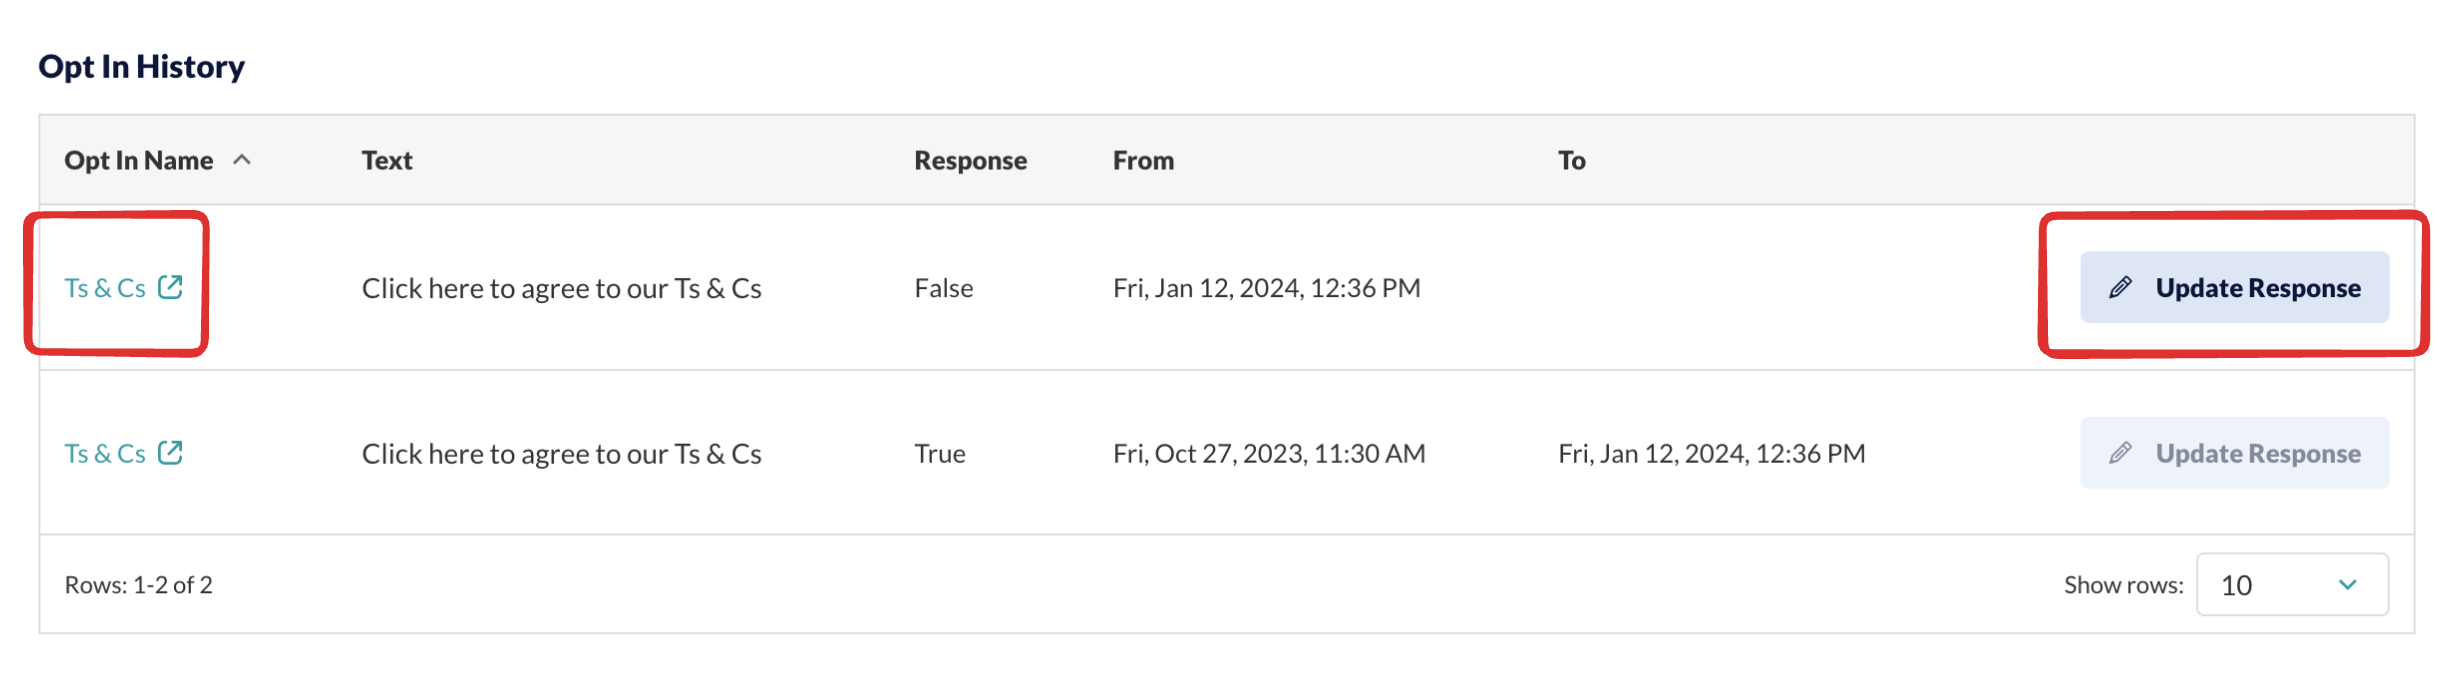Click the Rows: 1-2 of 2 pagination text
Image resolution: width=2454 pixels, height=698 pixels.
pyautogui.click(x=138, y=584)
